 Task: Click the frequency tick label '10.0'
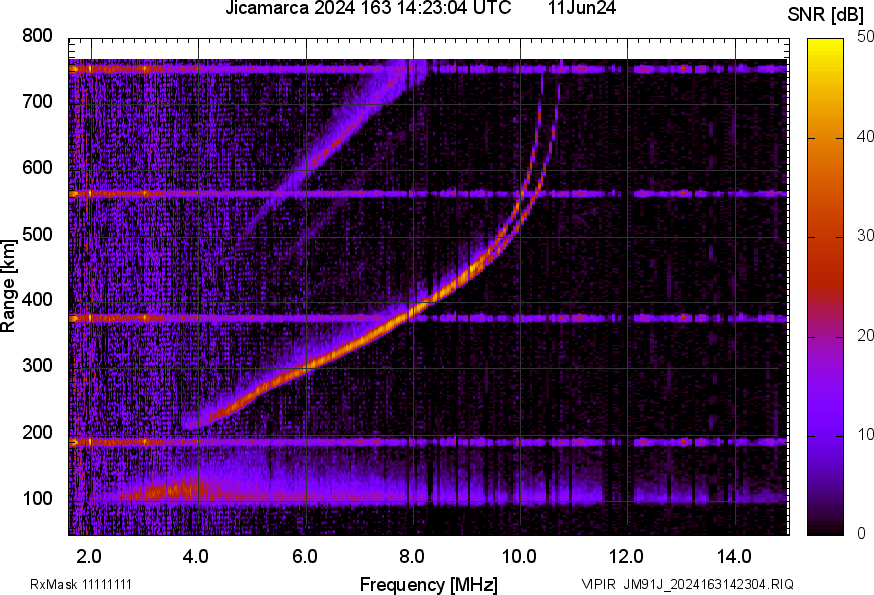coord(519,557)
